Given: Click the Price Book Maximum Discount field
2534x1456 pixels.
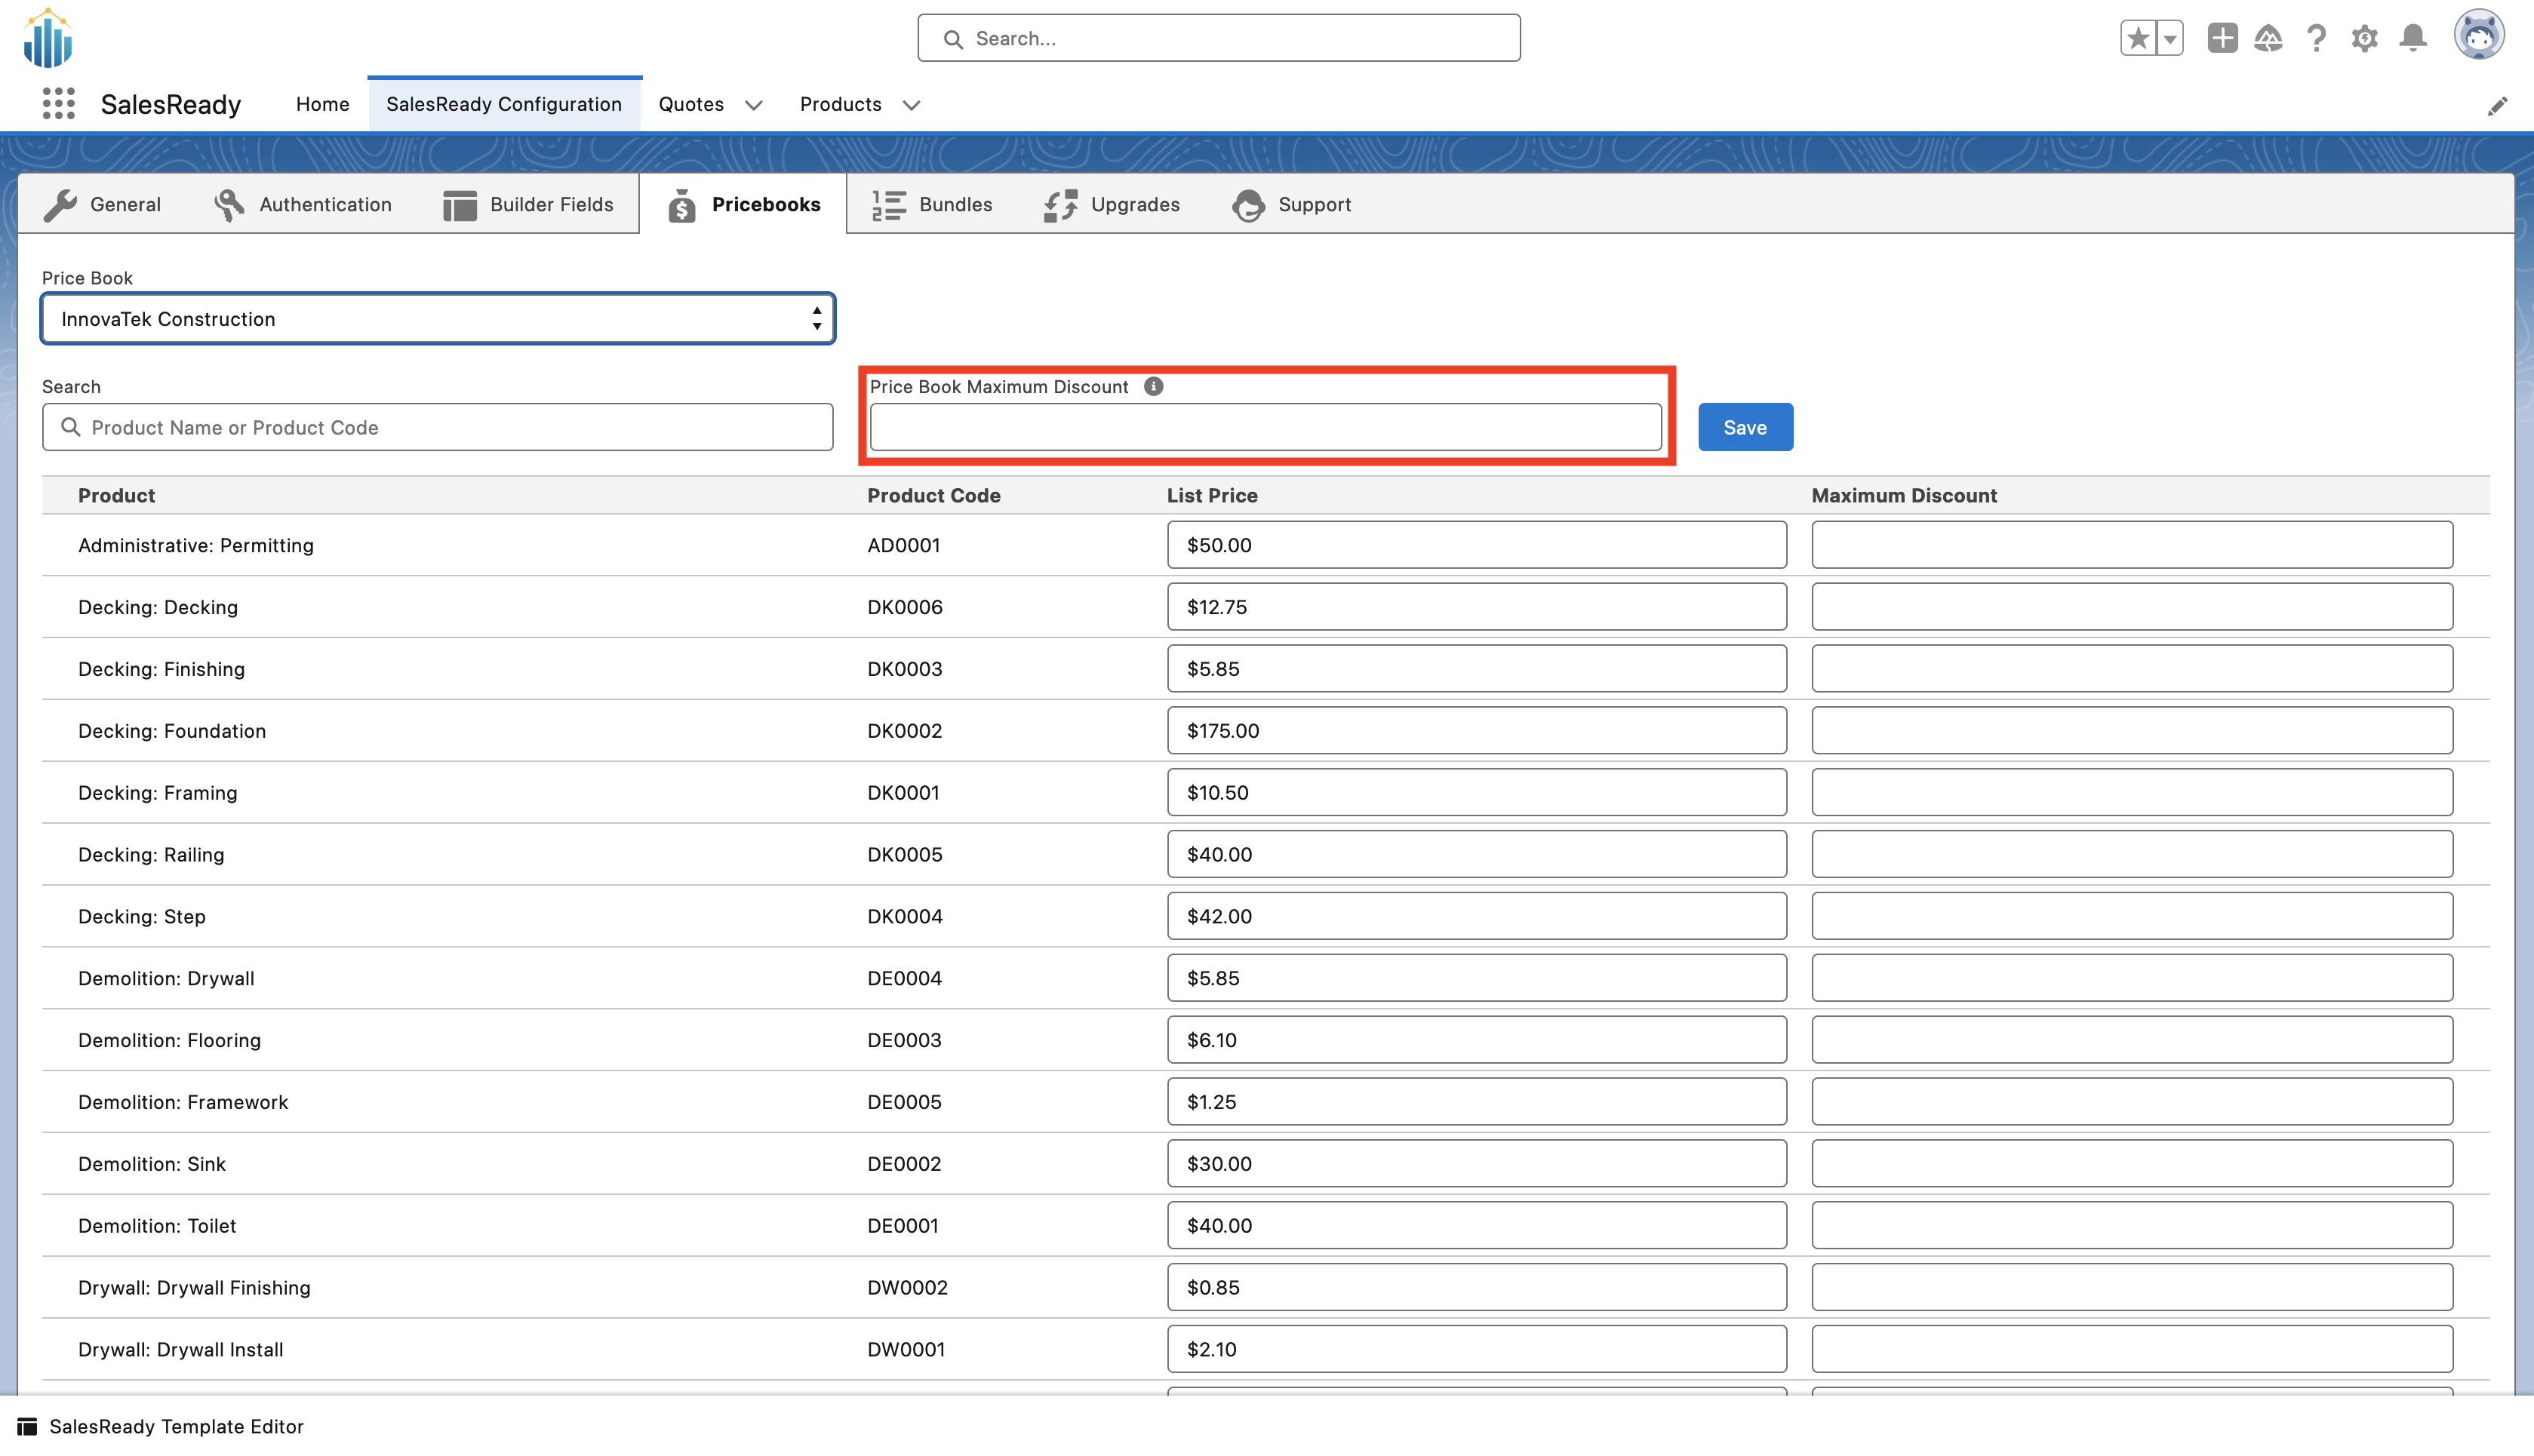Looking at the screenshot, I should click(1265, 428).
